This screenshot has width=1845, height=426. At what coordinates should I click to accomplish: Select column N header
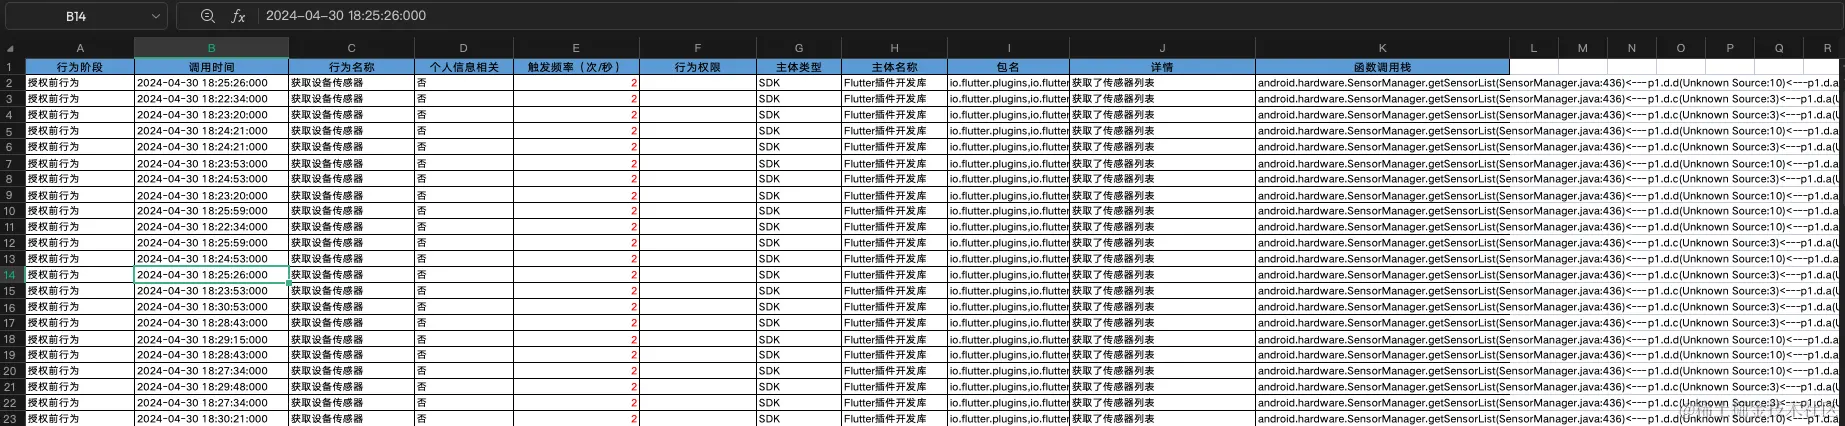(x=1631, y=48)
